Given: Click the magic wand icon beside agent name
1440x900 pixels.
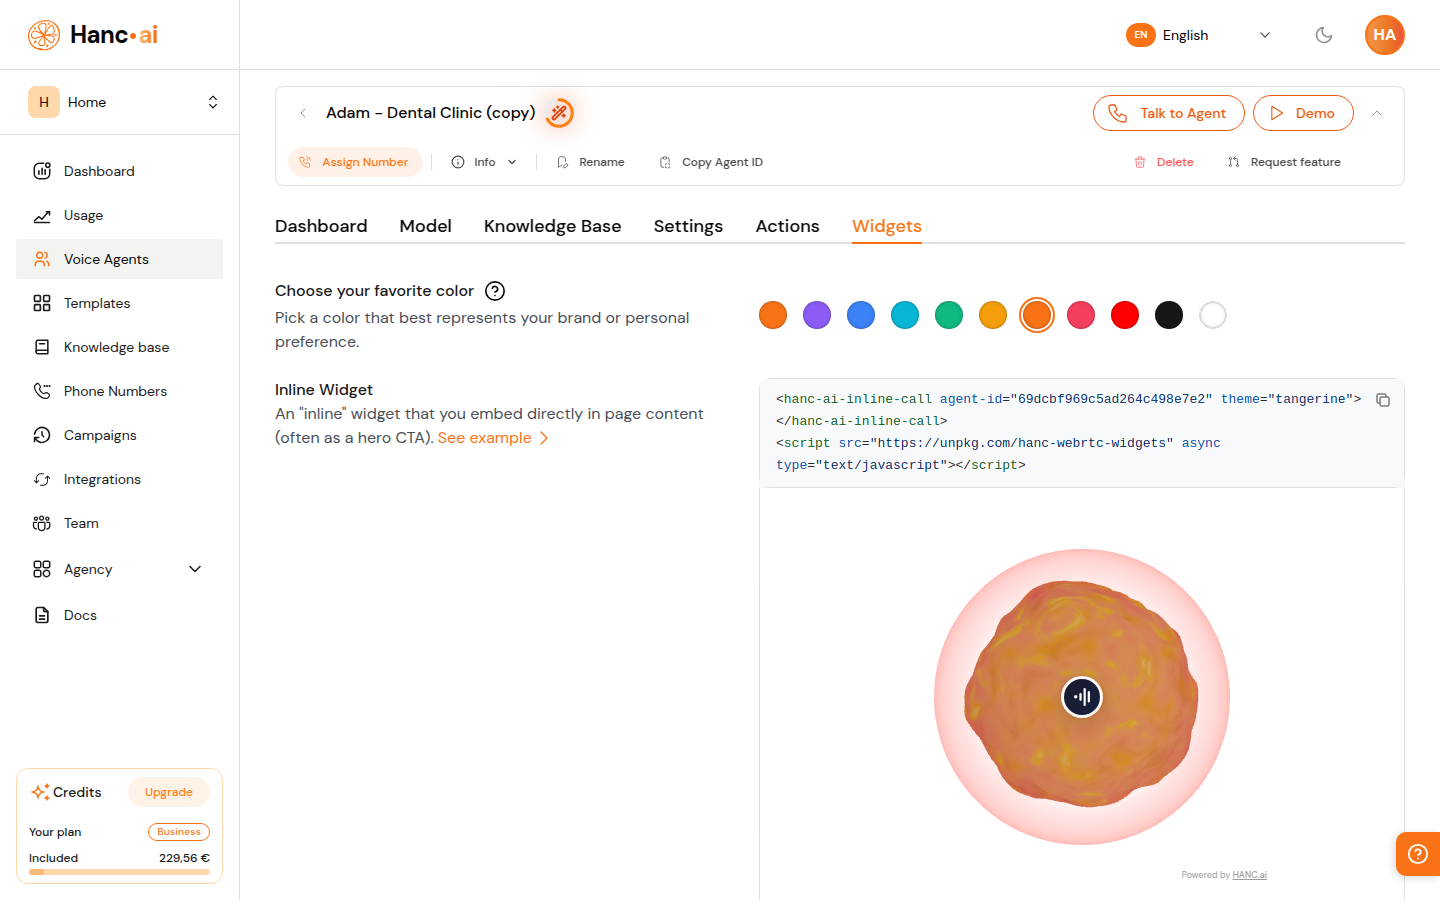Looking at the screenshot, I should (x=560, y=113).
